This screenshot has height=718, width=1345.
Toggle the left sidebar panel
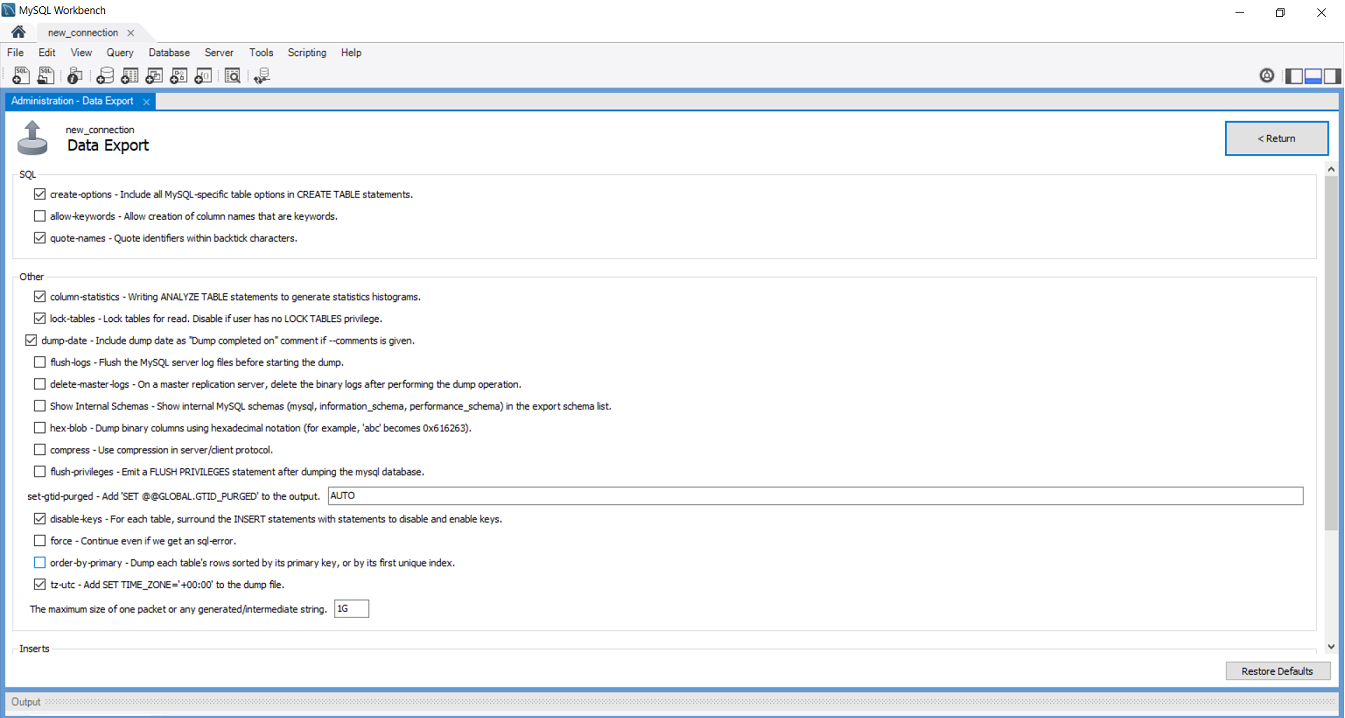coord(1294,75)
